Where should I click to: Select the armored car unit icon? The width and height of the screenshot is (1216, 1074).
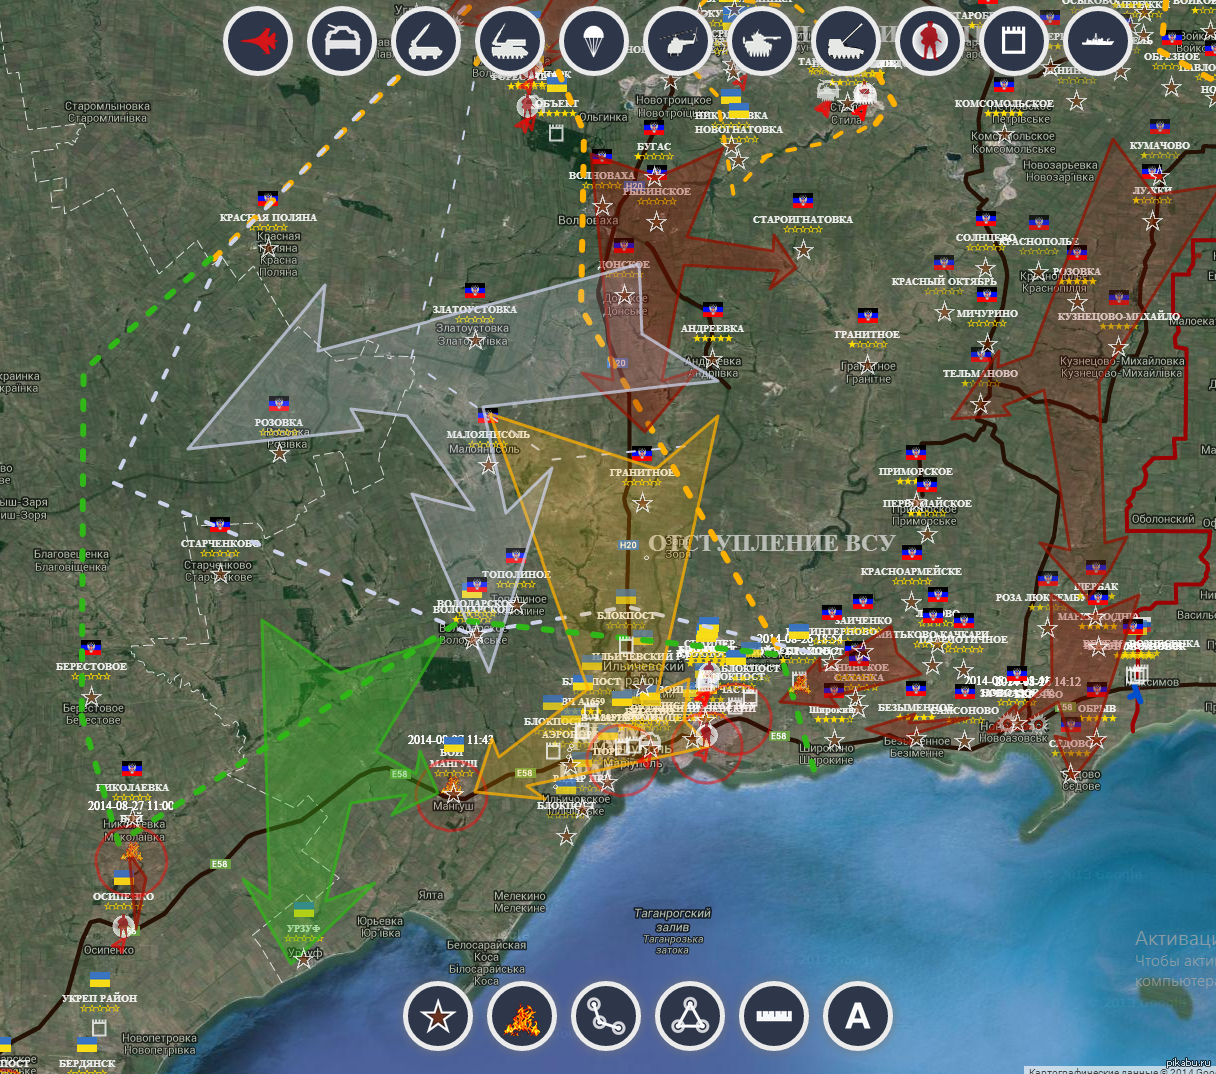click(342, 42)
